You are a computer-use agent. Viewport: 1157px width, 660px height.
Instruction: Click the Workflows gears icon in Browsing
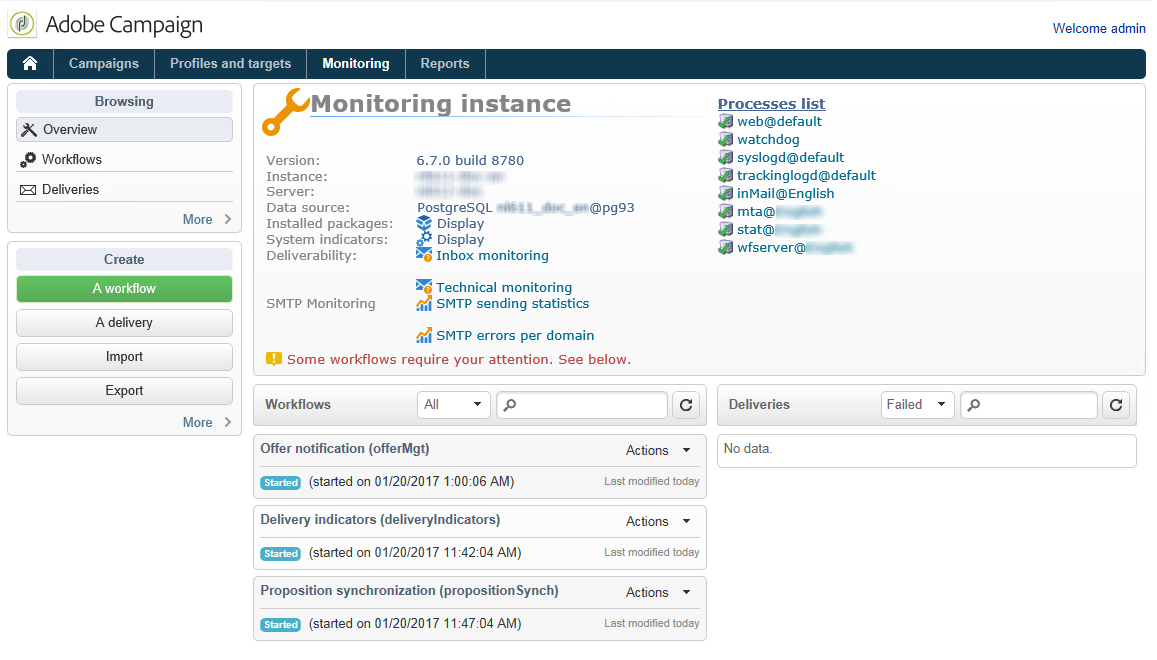[x=28, y=159]
